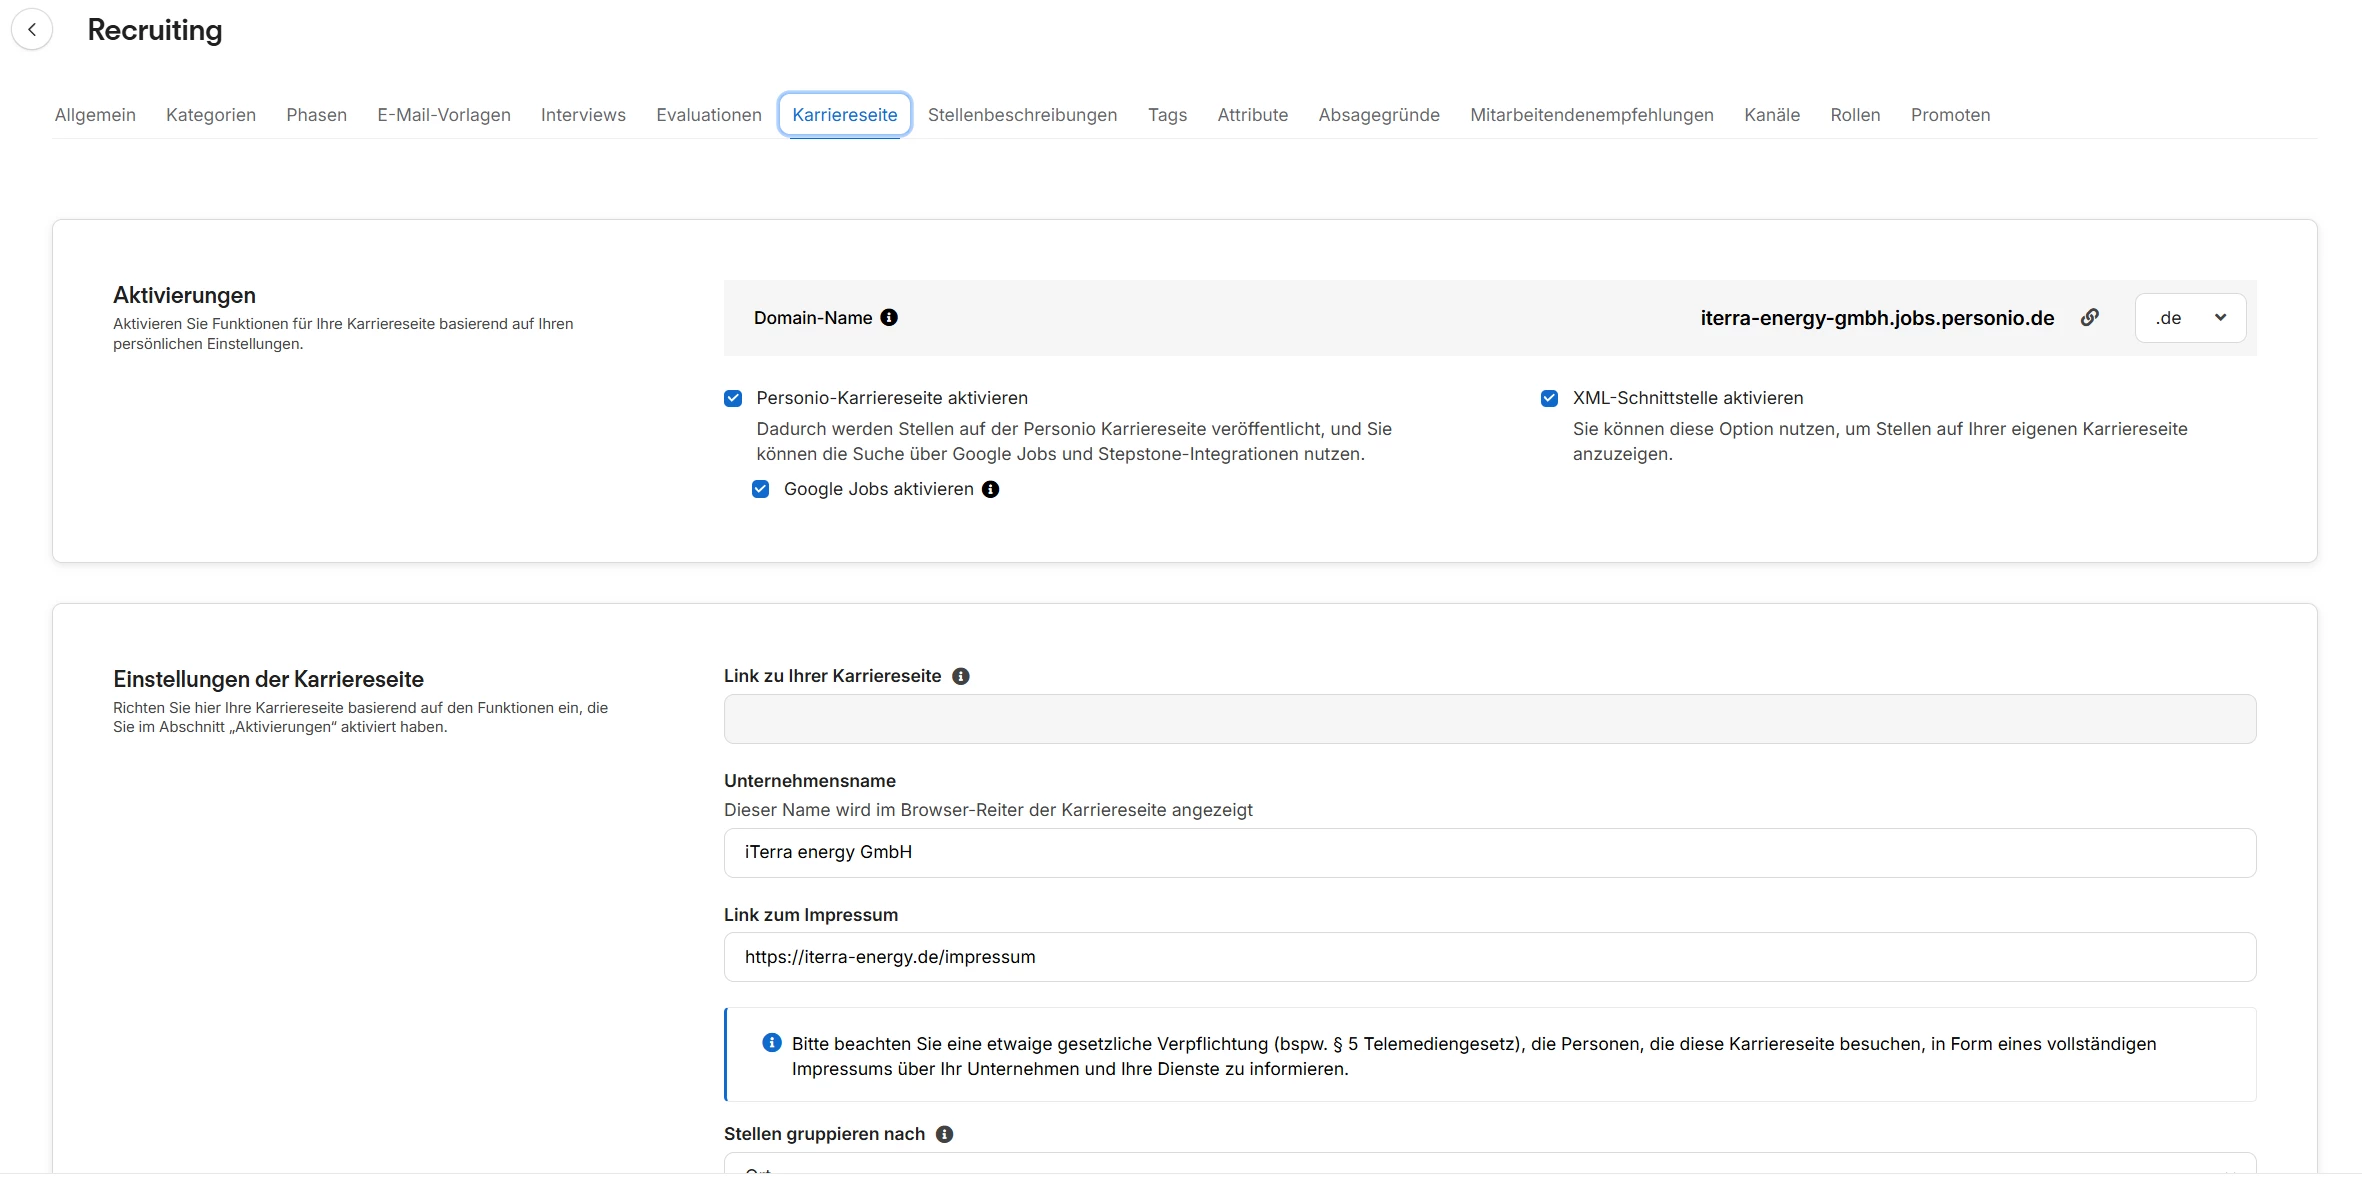This screenshot has height=1185, width=2362.
Task: Click the Domain-Name info icon
Action: coord(889,318)
